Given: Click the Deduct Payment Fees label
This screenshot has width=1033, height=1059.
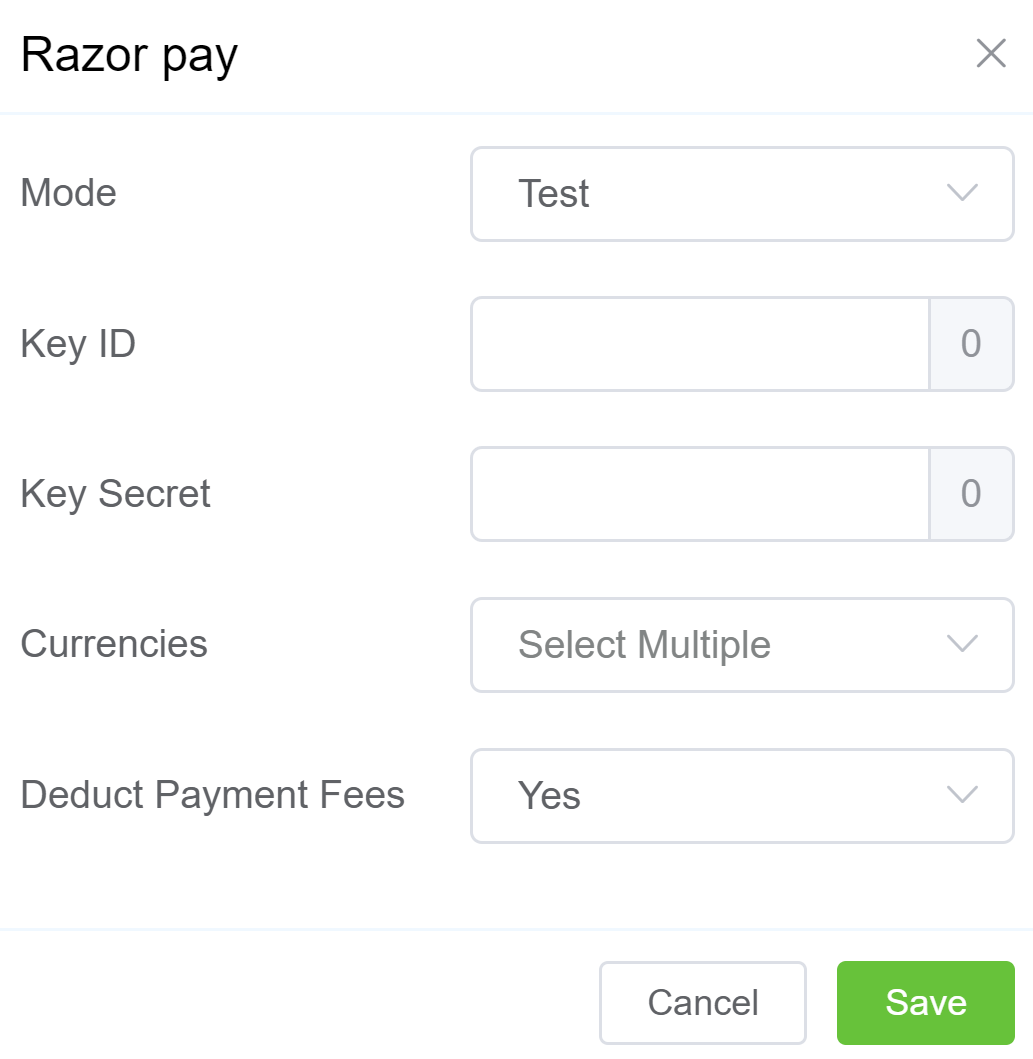Looking at the screenshot, I should click(212, 795).
